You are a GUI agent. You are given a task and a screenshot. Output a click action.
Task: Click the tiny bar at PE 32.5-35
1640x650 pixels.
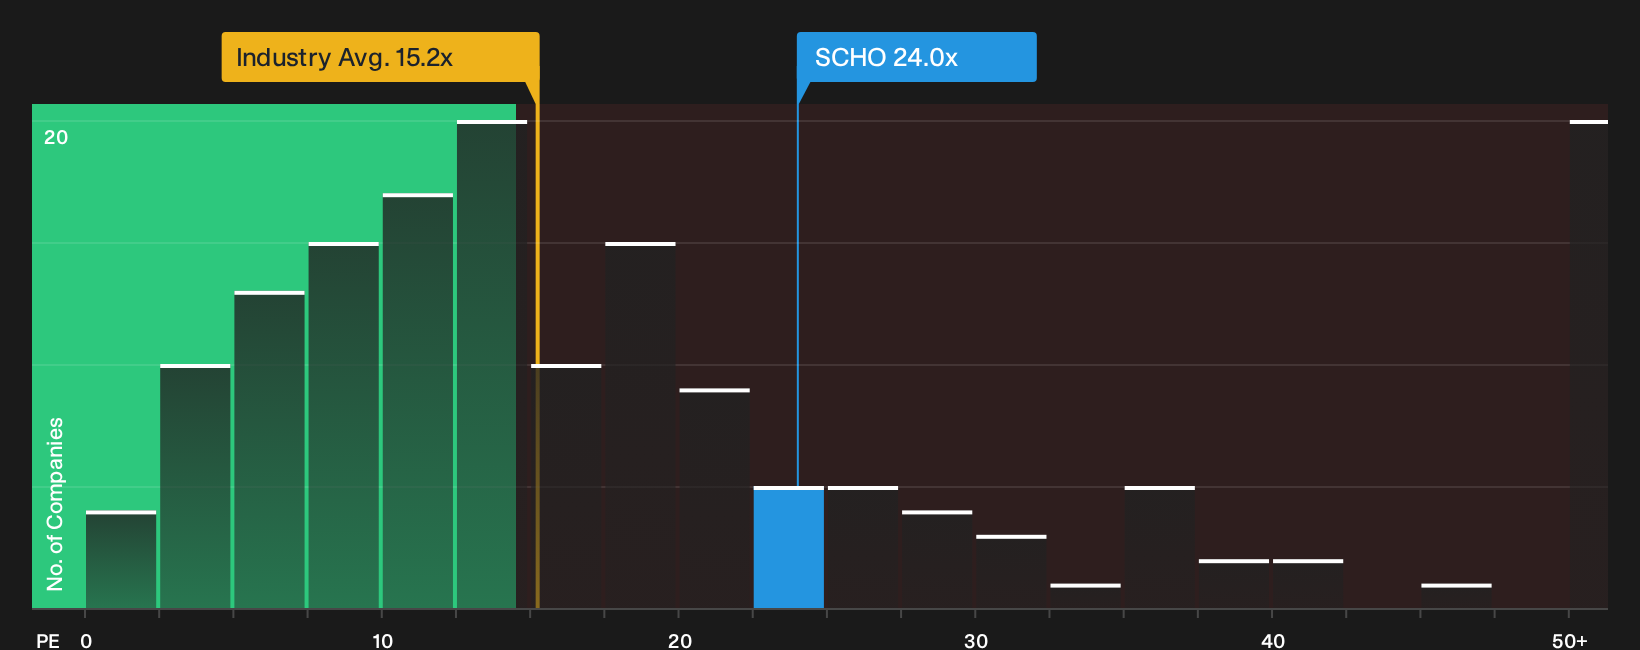coord(1086,596)
